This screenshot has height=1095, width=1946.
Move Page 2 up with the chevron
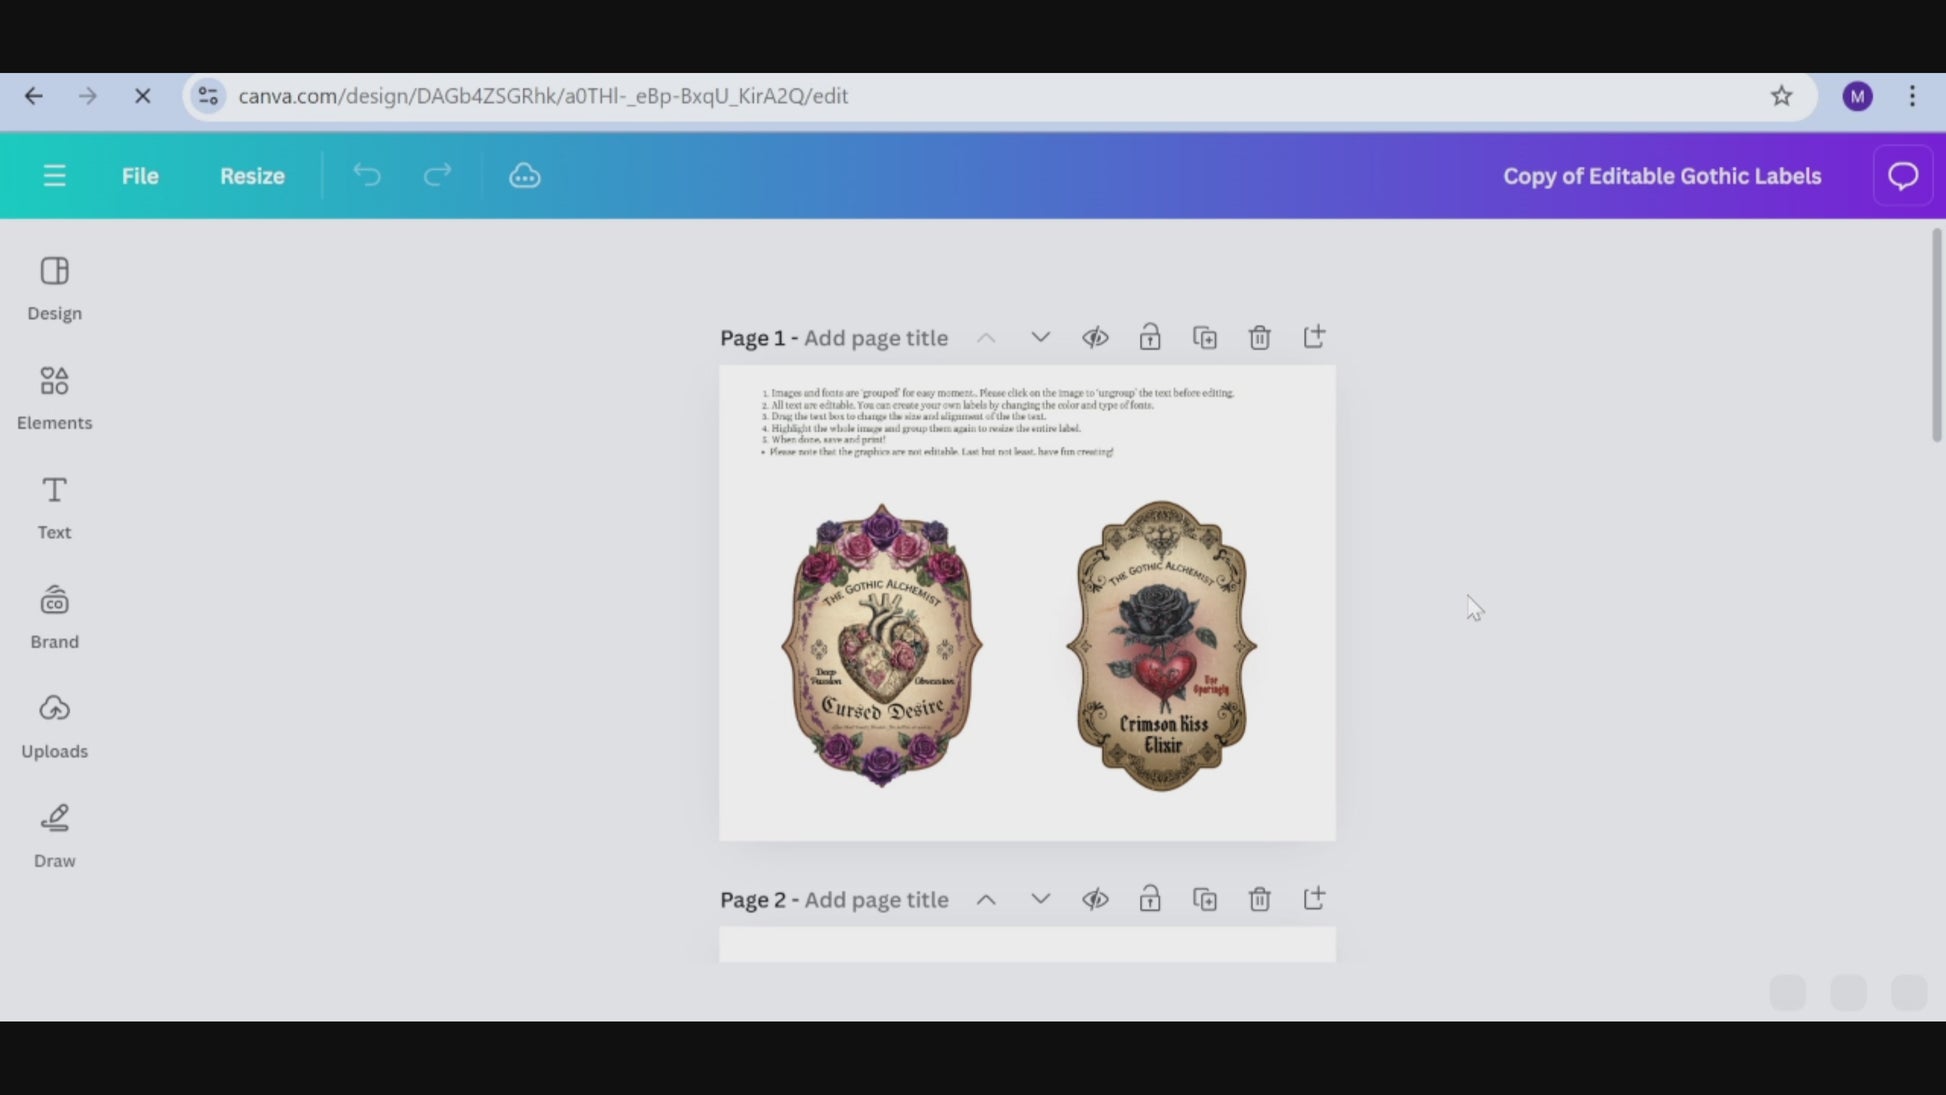(986, 899)
